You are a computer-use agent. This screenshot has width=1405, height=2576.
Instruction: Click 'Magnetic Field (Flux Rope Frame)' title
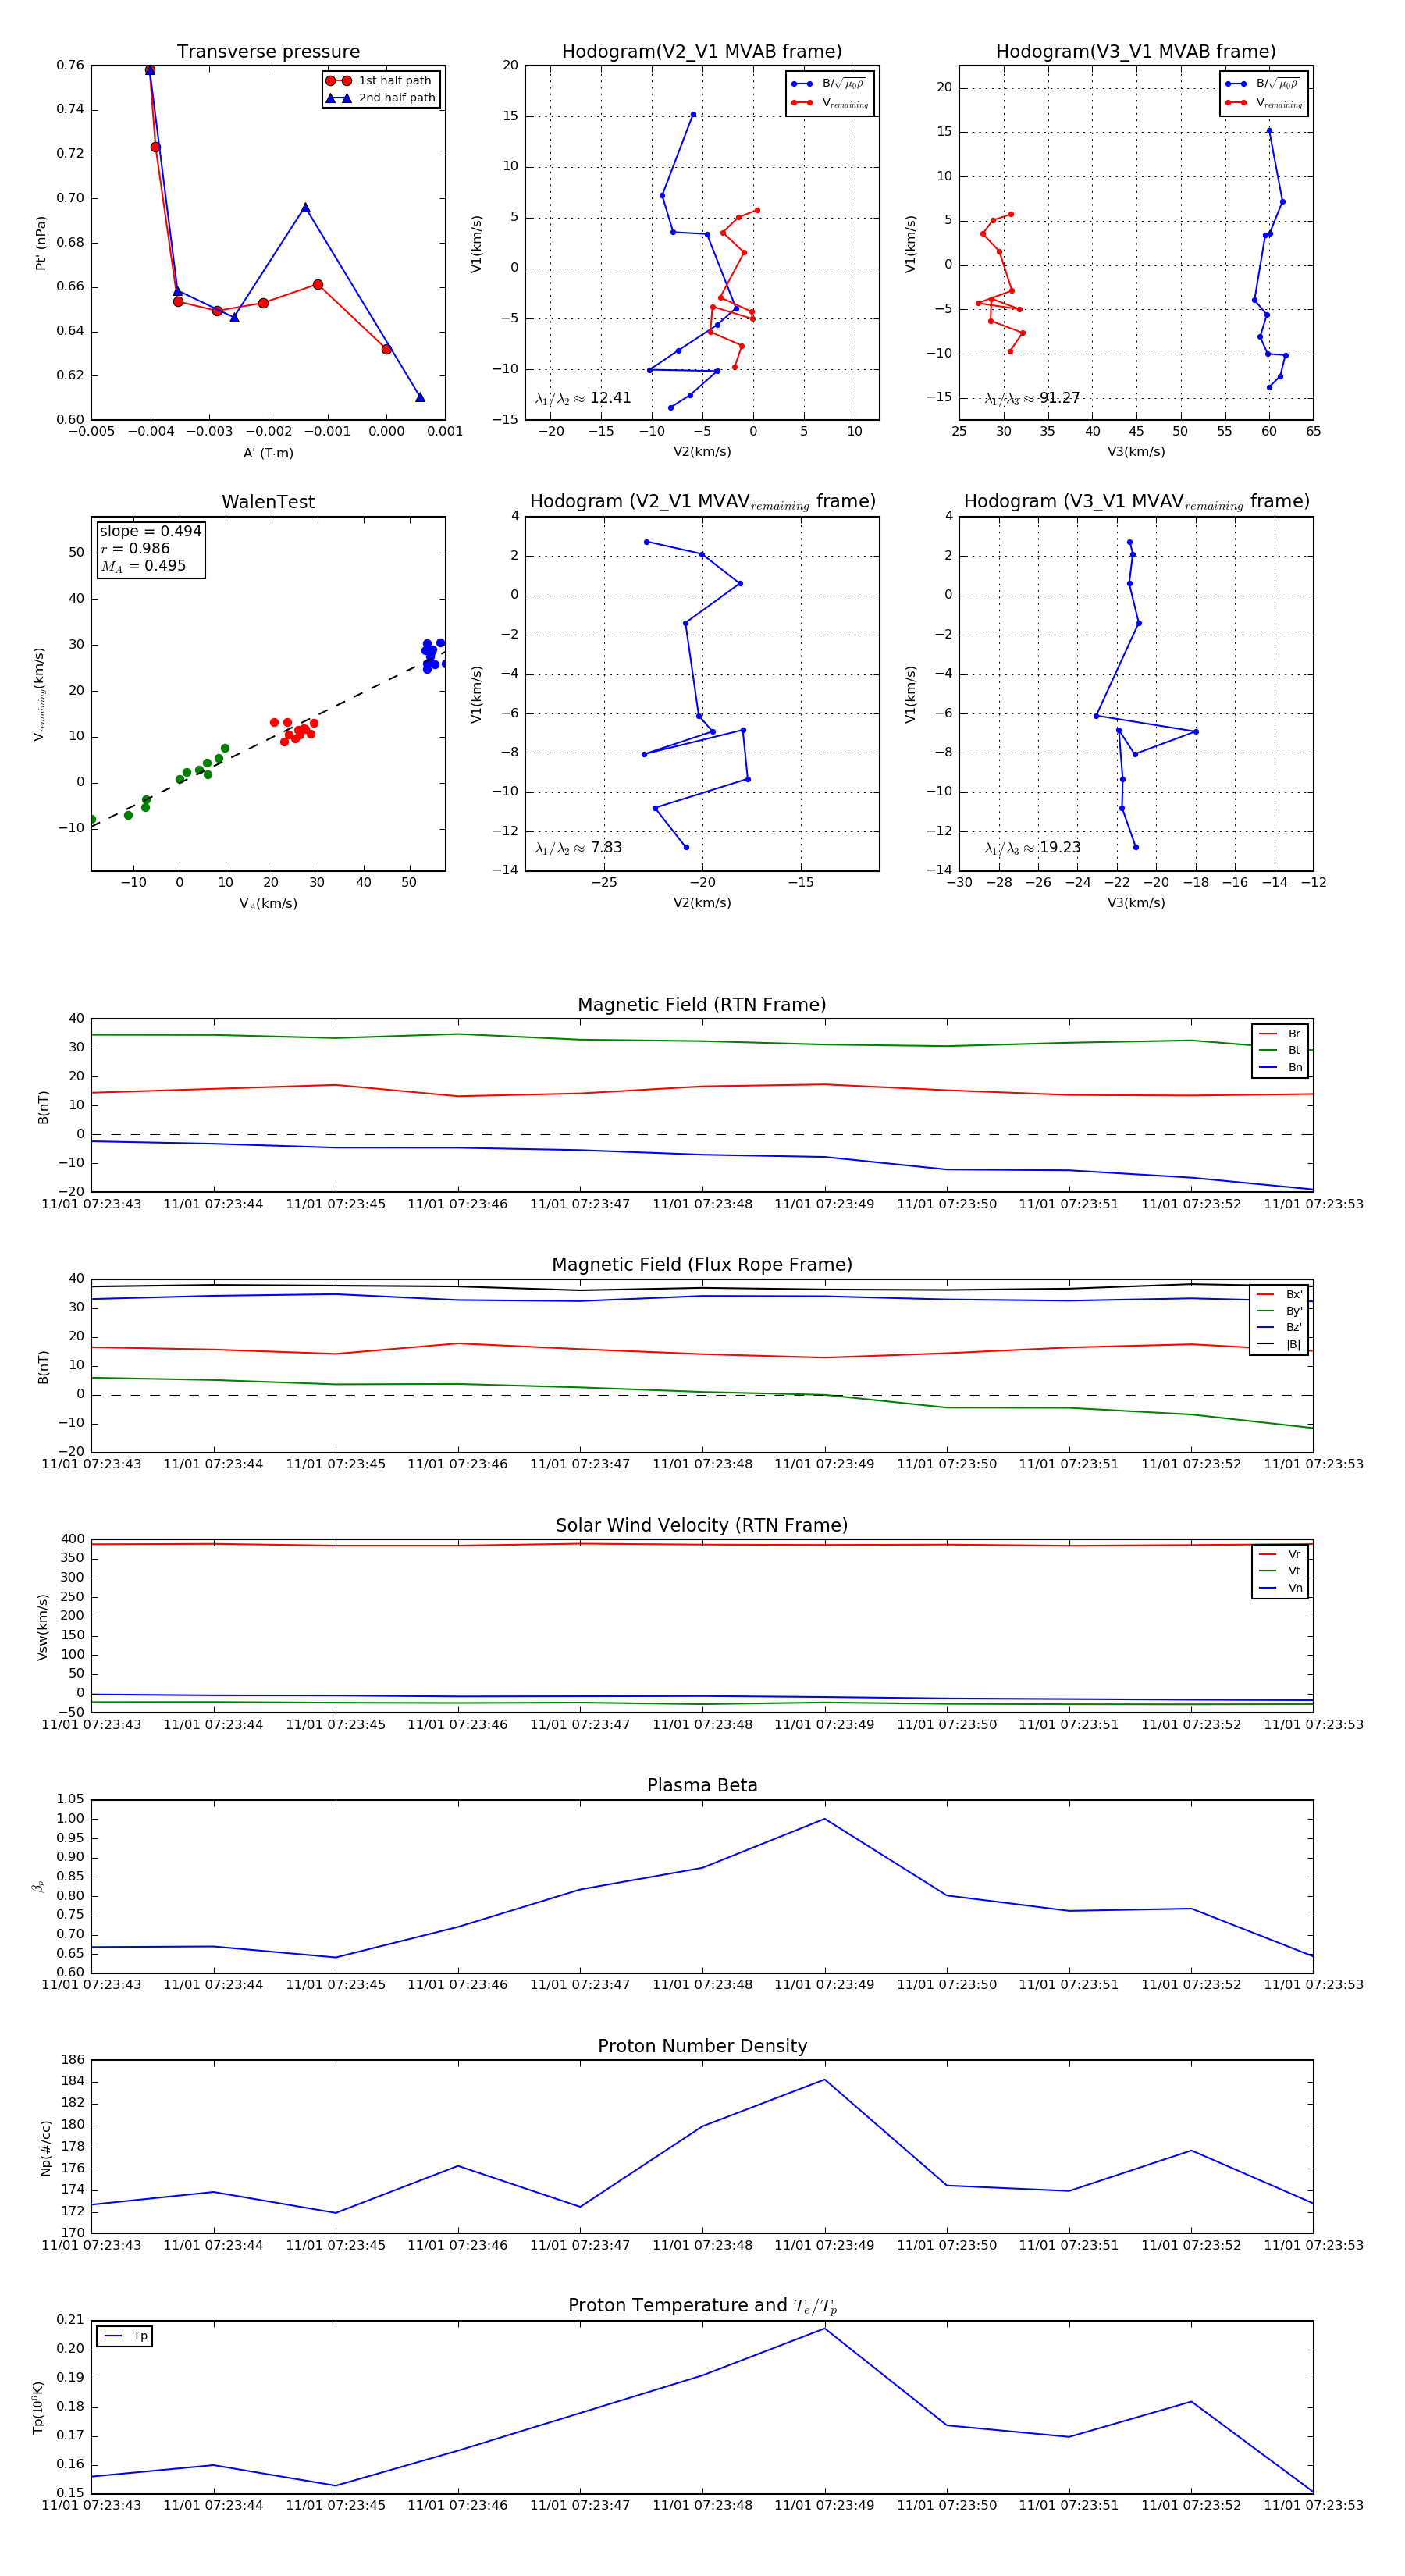702,1265
